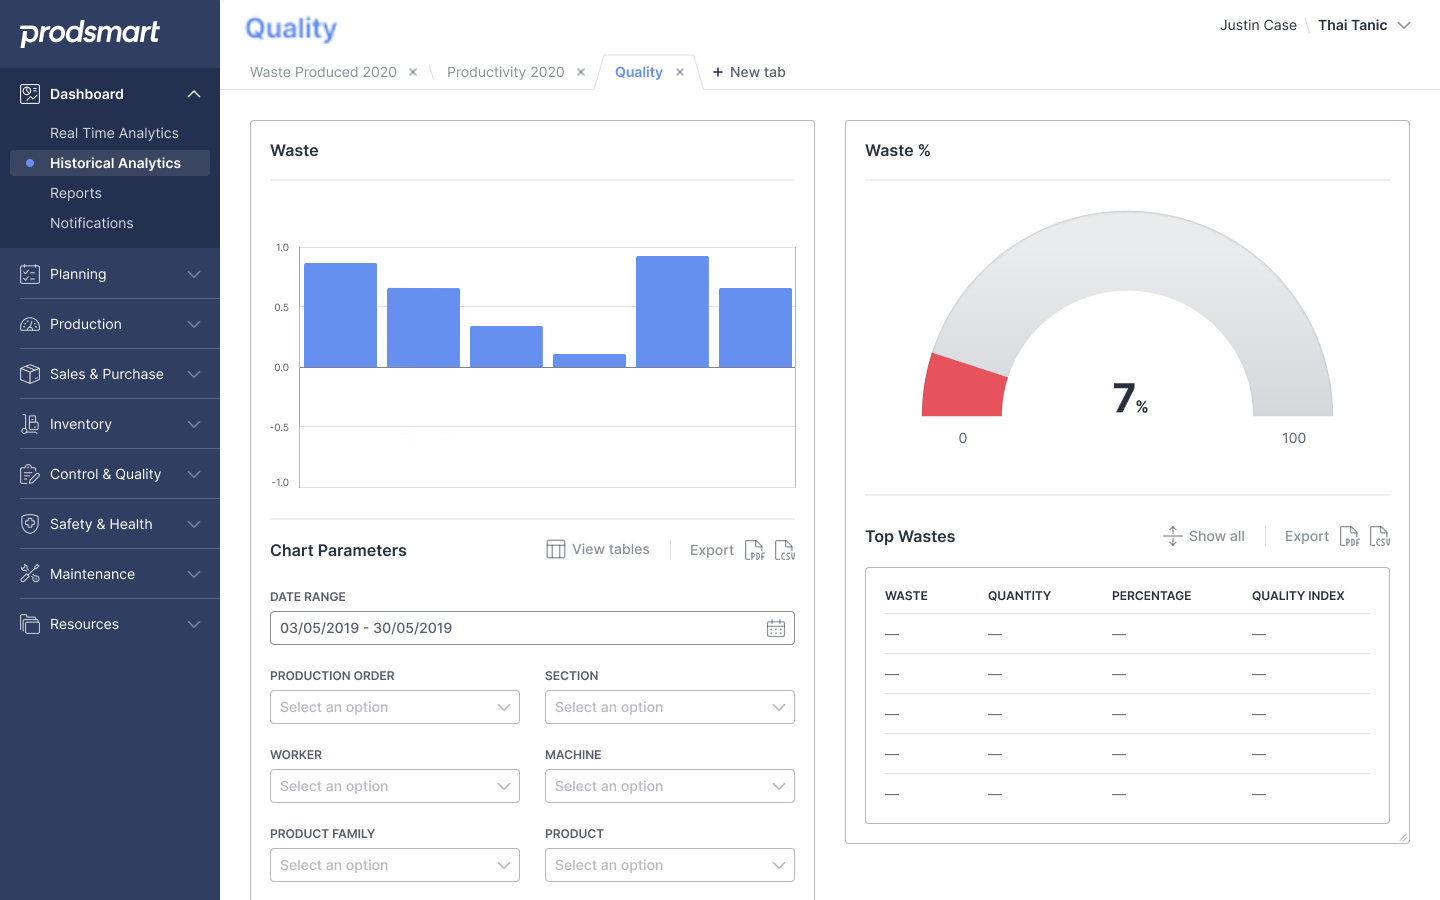Click the Prodsmart logo
1440x900 pixels.
coord(89,33)
